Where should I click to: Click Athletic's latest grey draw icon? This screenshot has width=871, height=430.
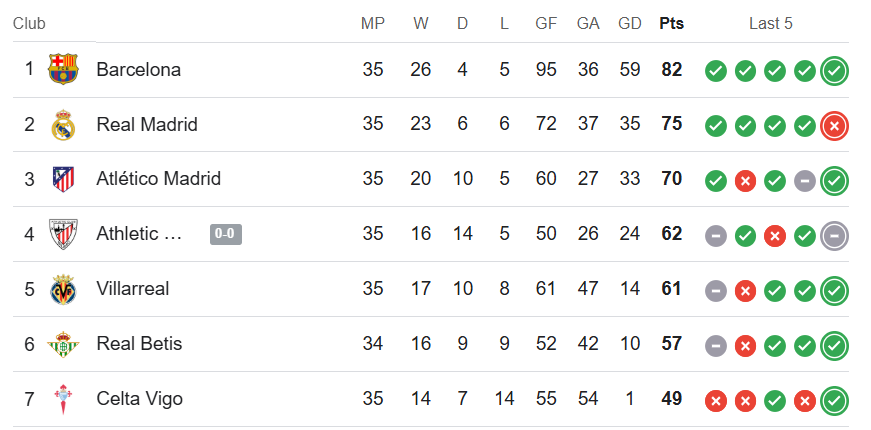[834, 236]
